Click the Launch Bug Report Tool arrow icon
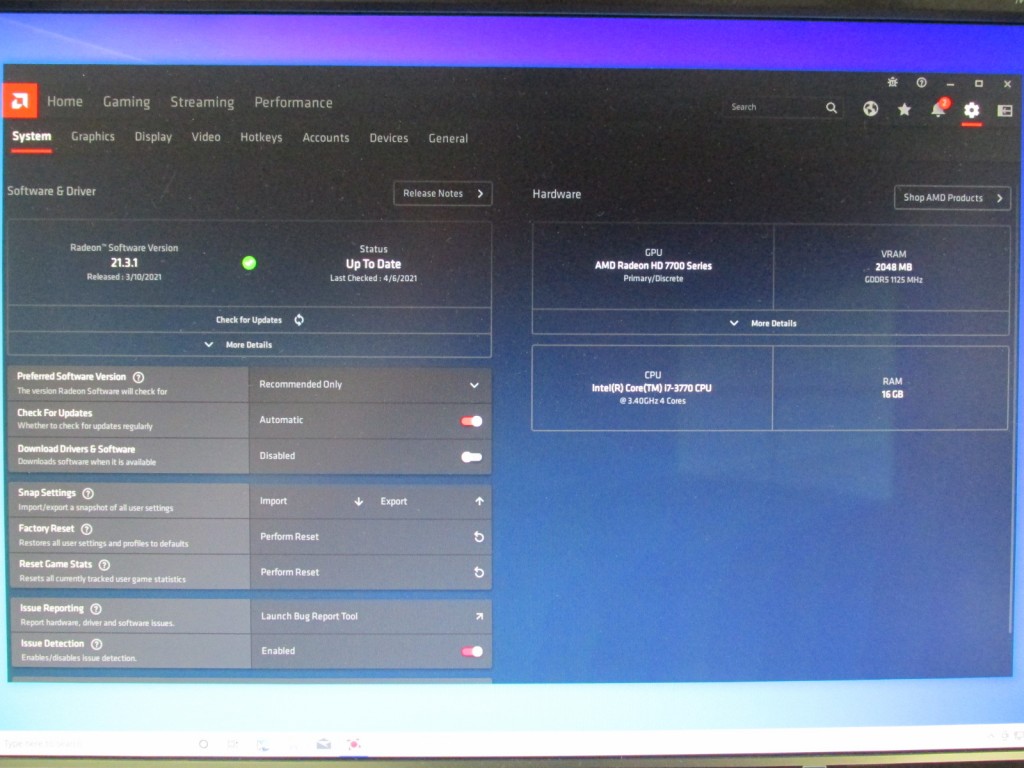 (479, 616)
